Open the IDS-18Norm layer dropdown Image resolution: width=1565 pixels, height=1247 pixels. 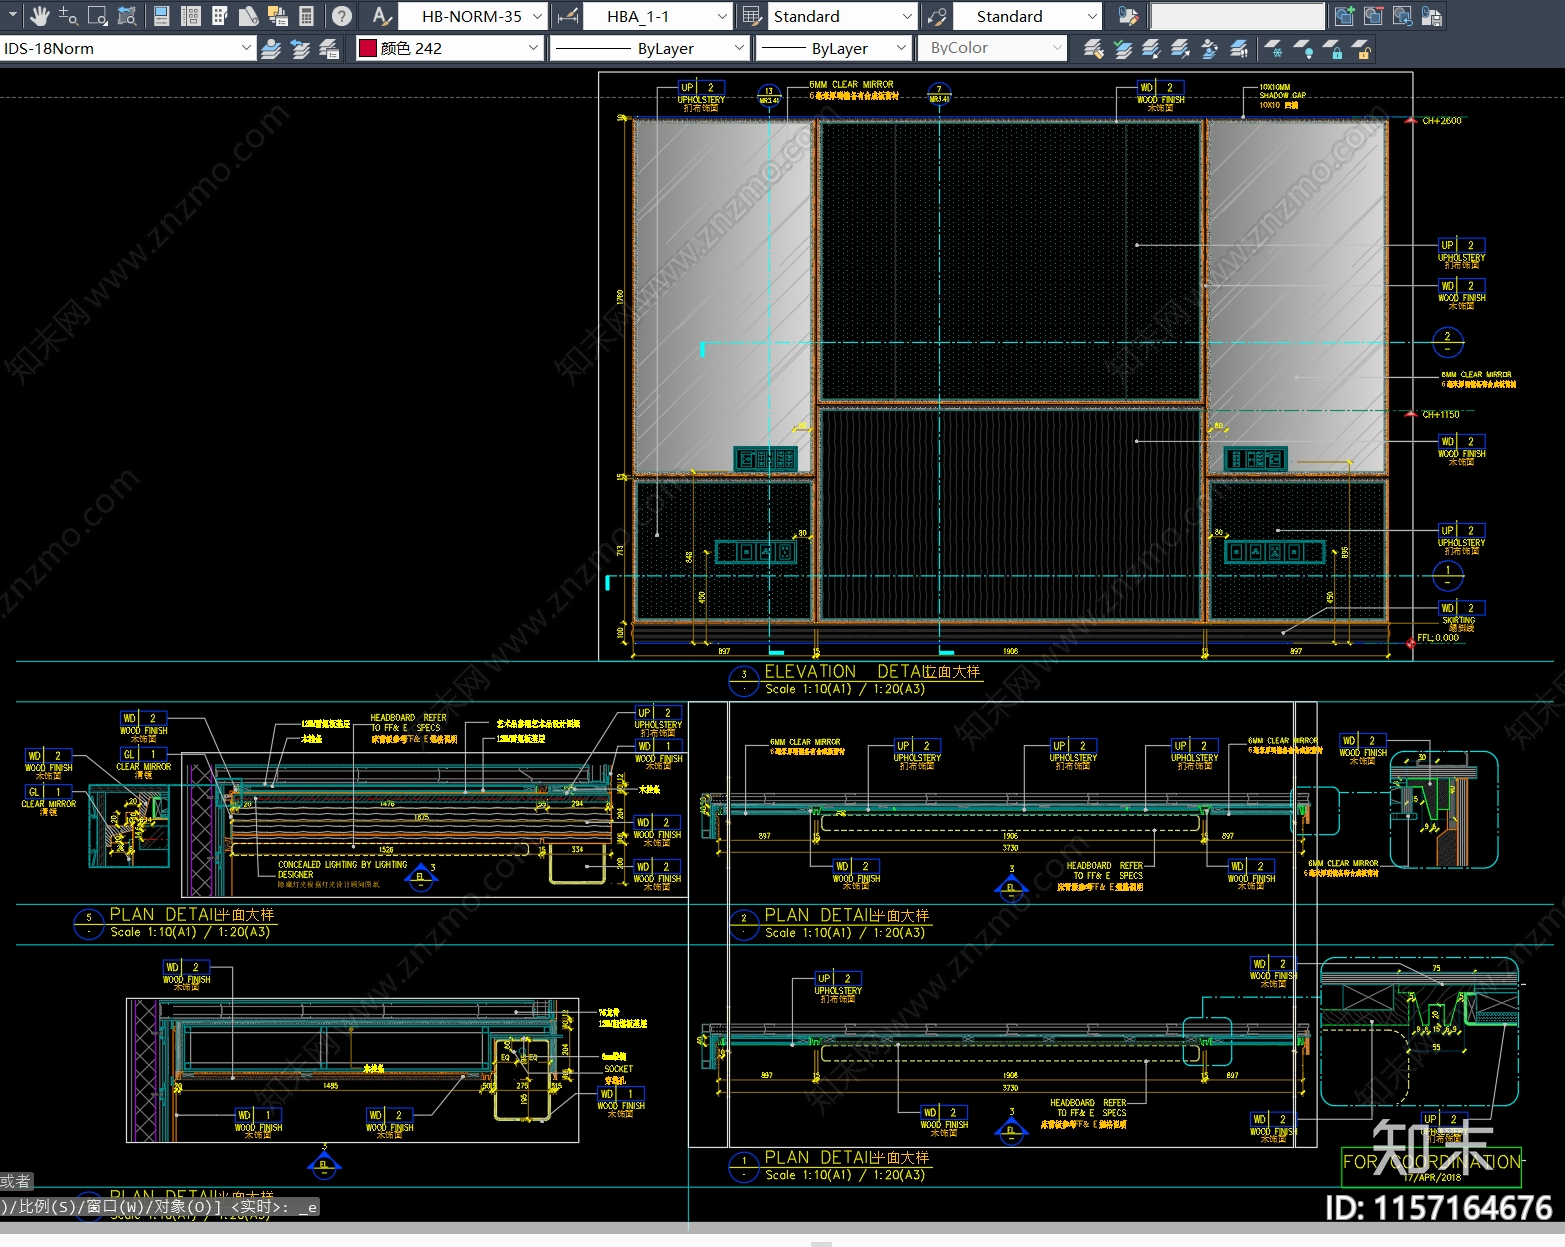point(246,48)
